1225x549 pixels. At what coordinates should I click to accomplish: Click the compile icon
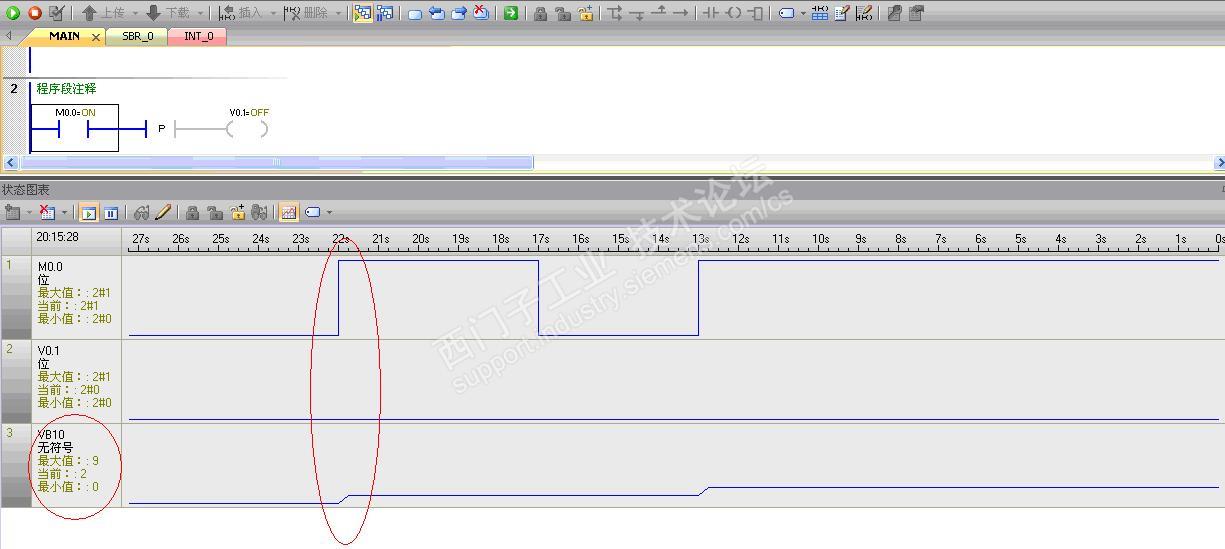[57, 13]
